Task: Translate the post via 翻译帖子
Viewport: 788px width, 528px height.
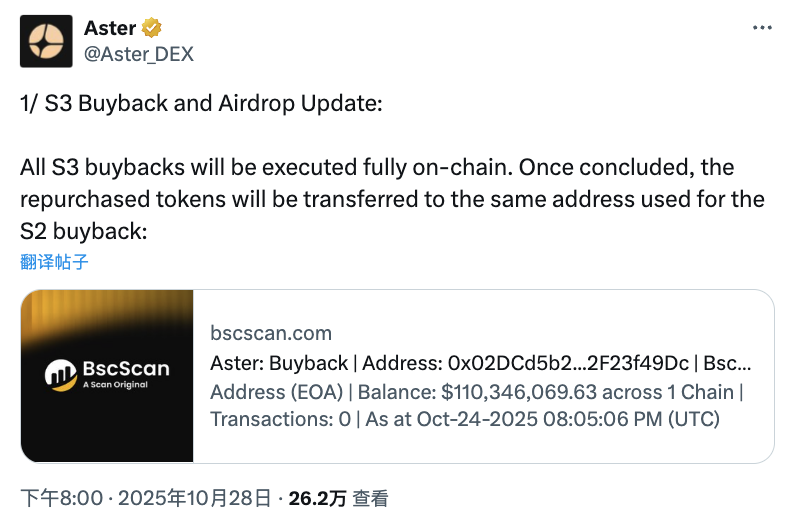Action: point(54,262)
